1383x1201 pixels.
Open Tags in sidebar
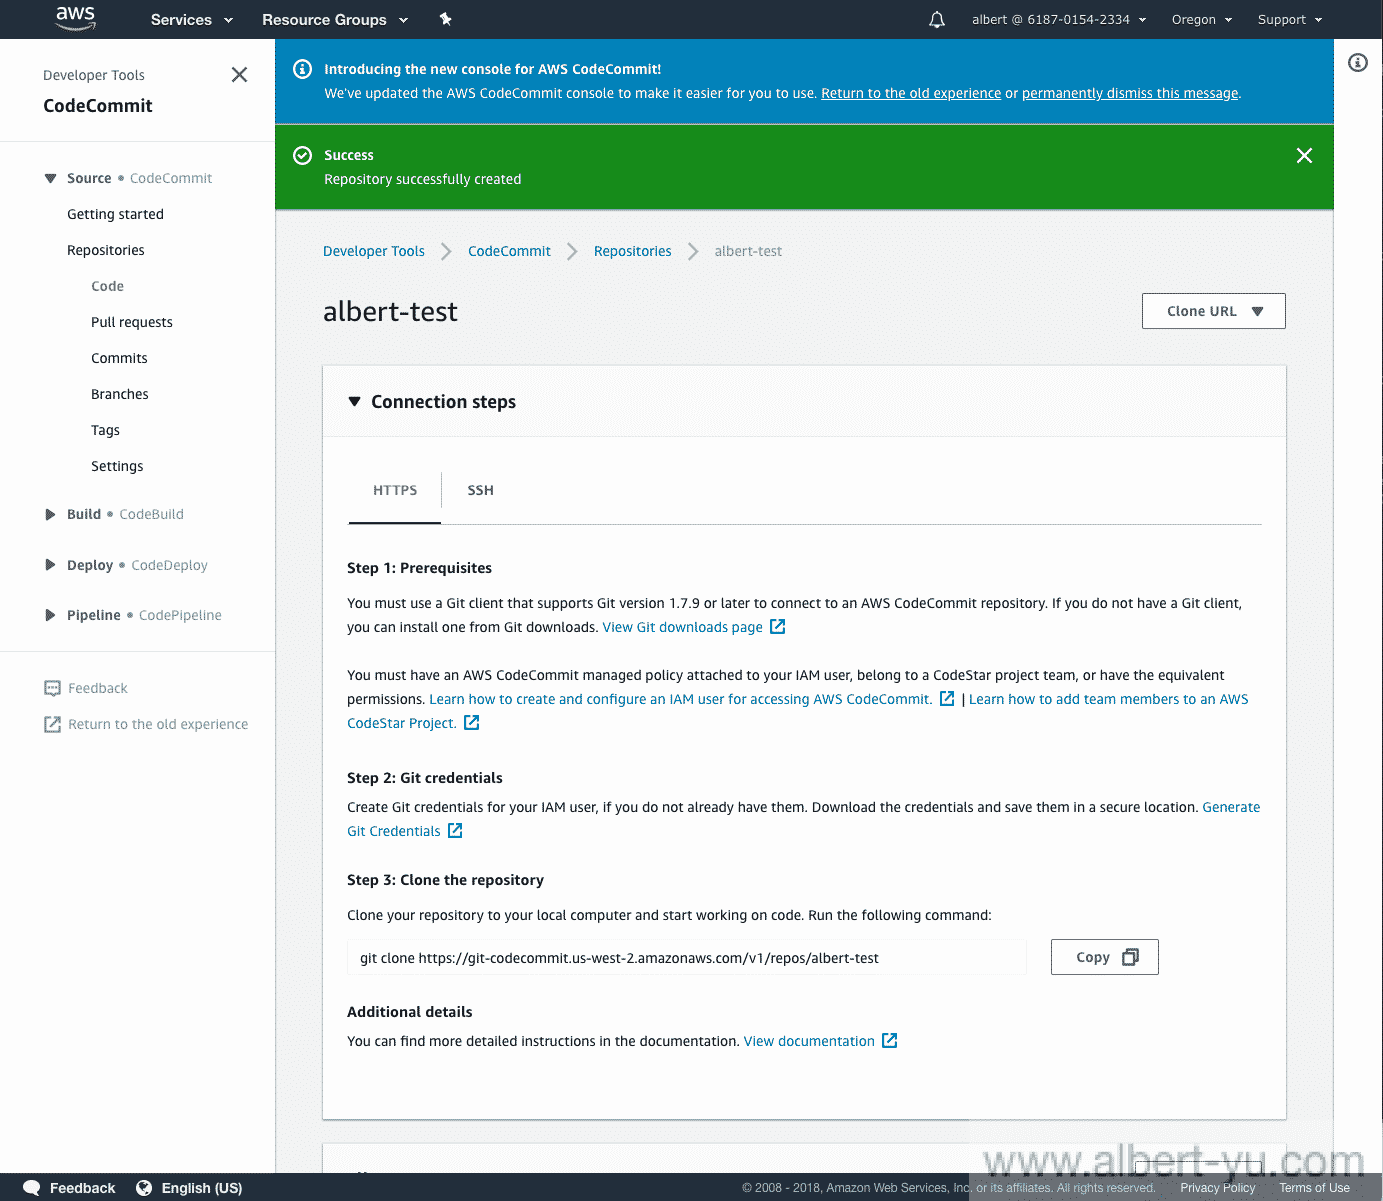[x=105, y=430]
